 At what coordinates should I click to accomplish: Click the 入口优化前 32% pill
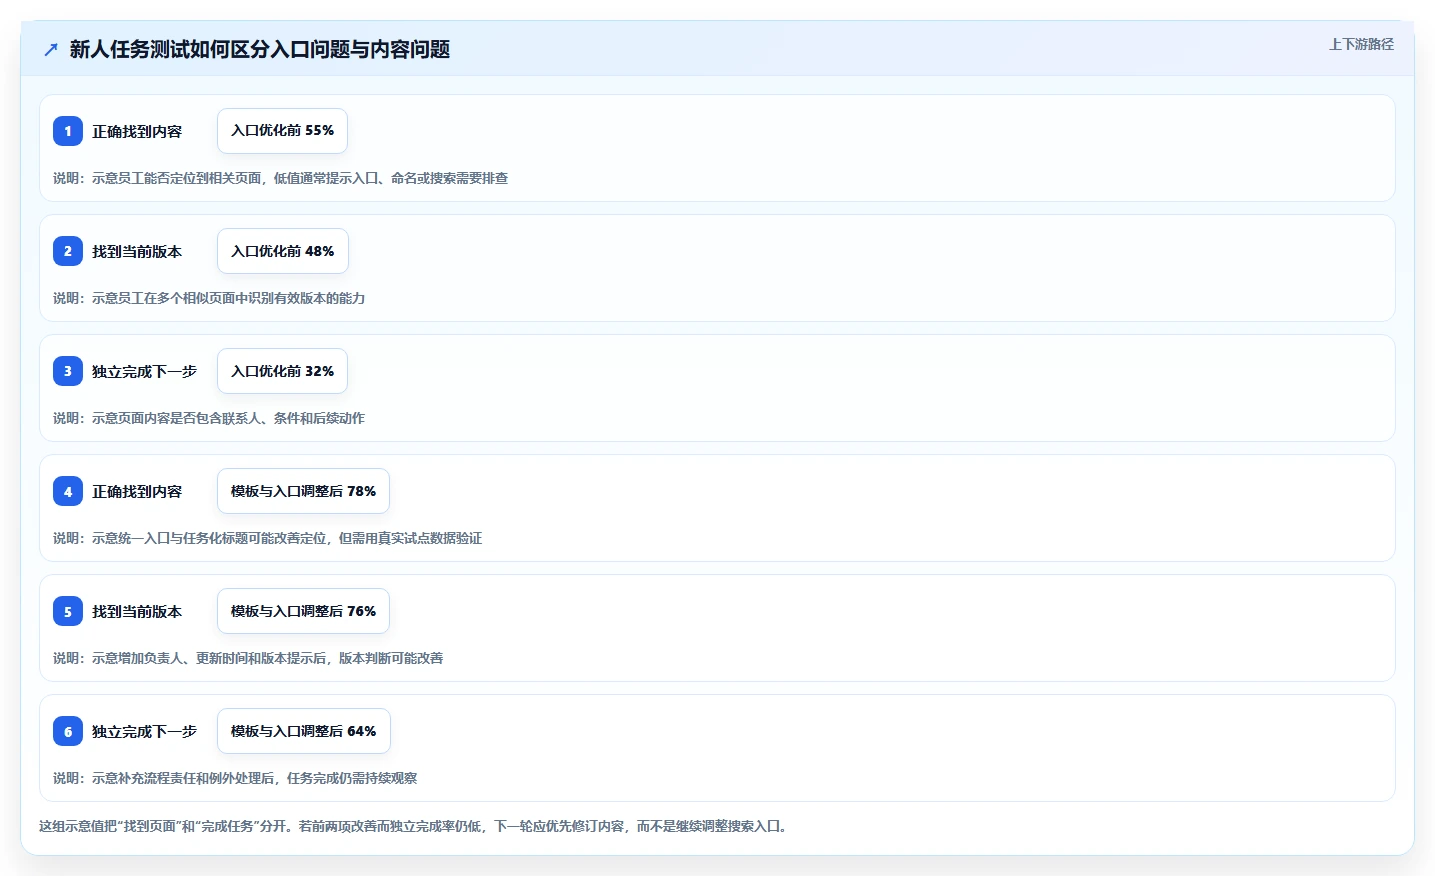coord(282,371)
